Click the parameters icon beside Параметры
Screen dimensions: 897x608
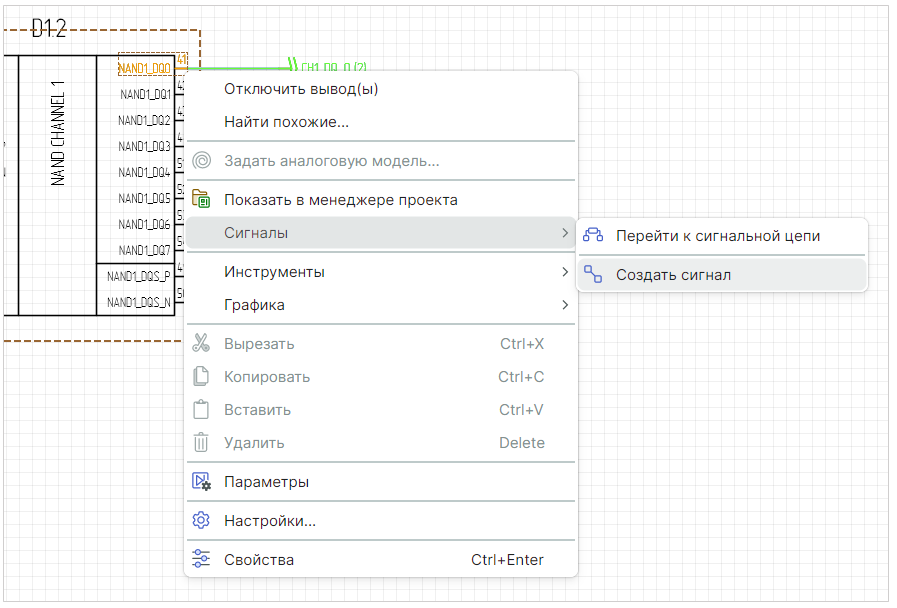pyautogui.click(x=201, y=481)
